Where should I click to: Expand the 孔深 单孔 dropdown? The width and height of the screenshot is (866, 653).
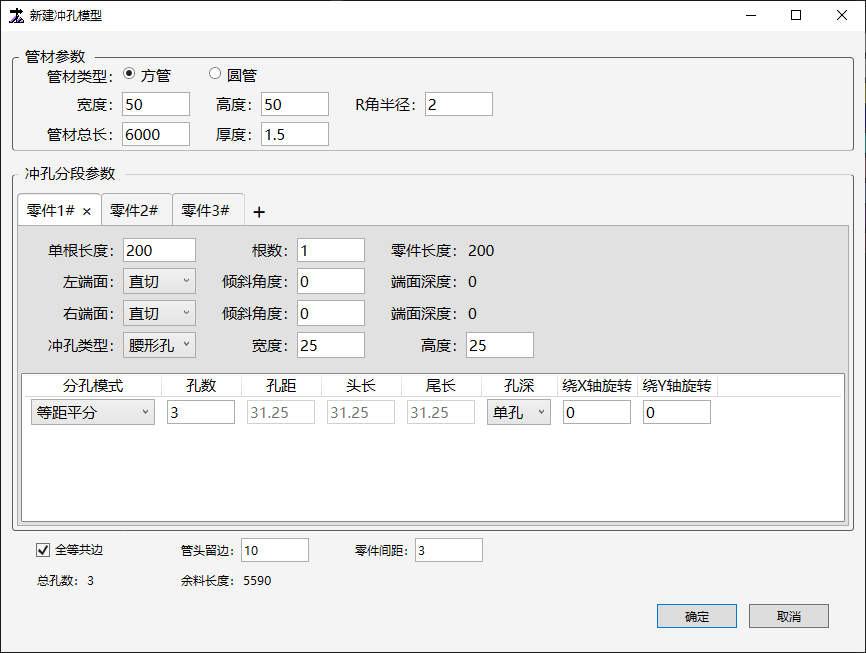(518, 412)
